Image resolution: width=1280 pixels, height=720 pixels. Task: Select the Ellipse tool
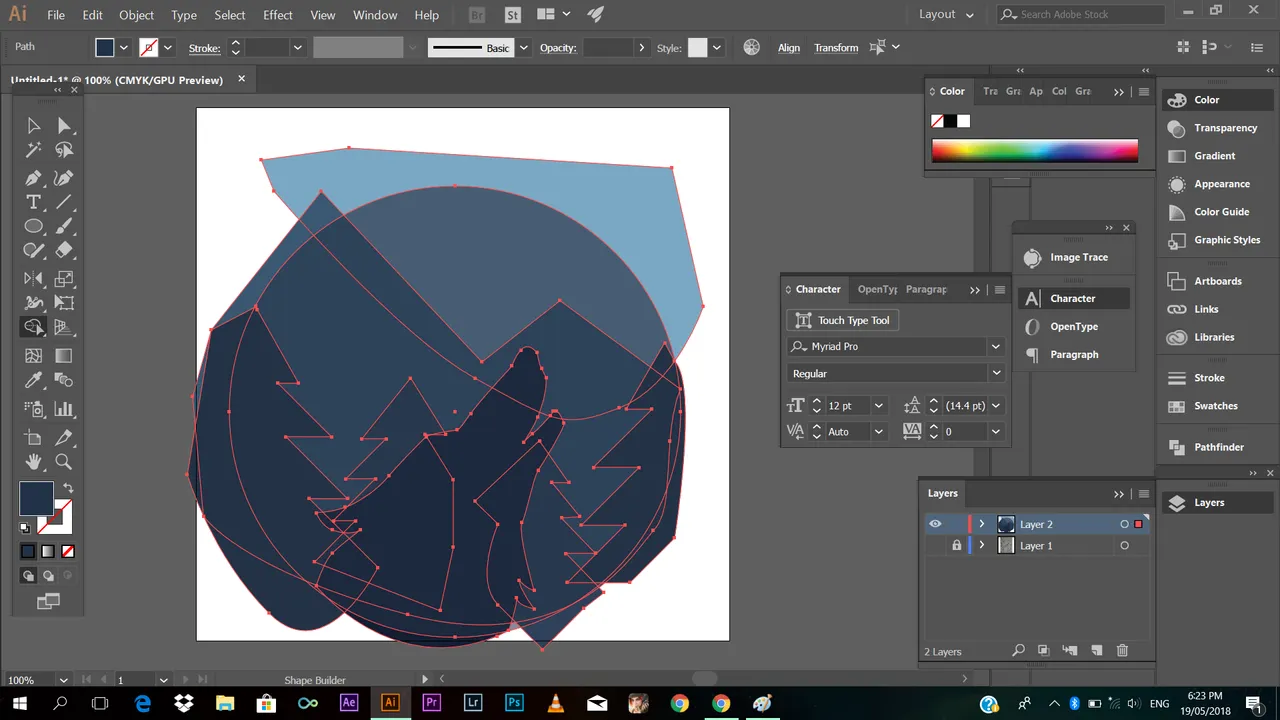tap(33, 226)
